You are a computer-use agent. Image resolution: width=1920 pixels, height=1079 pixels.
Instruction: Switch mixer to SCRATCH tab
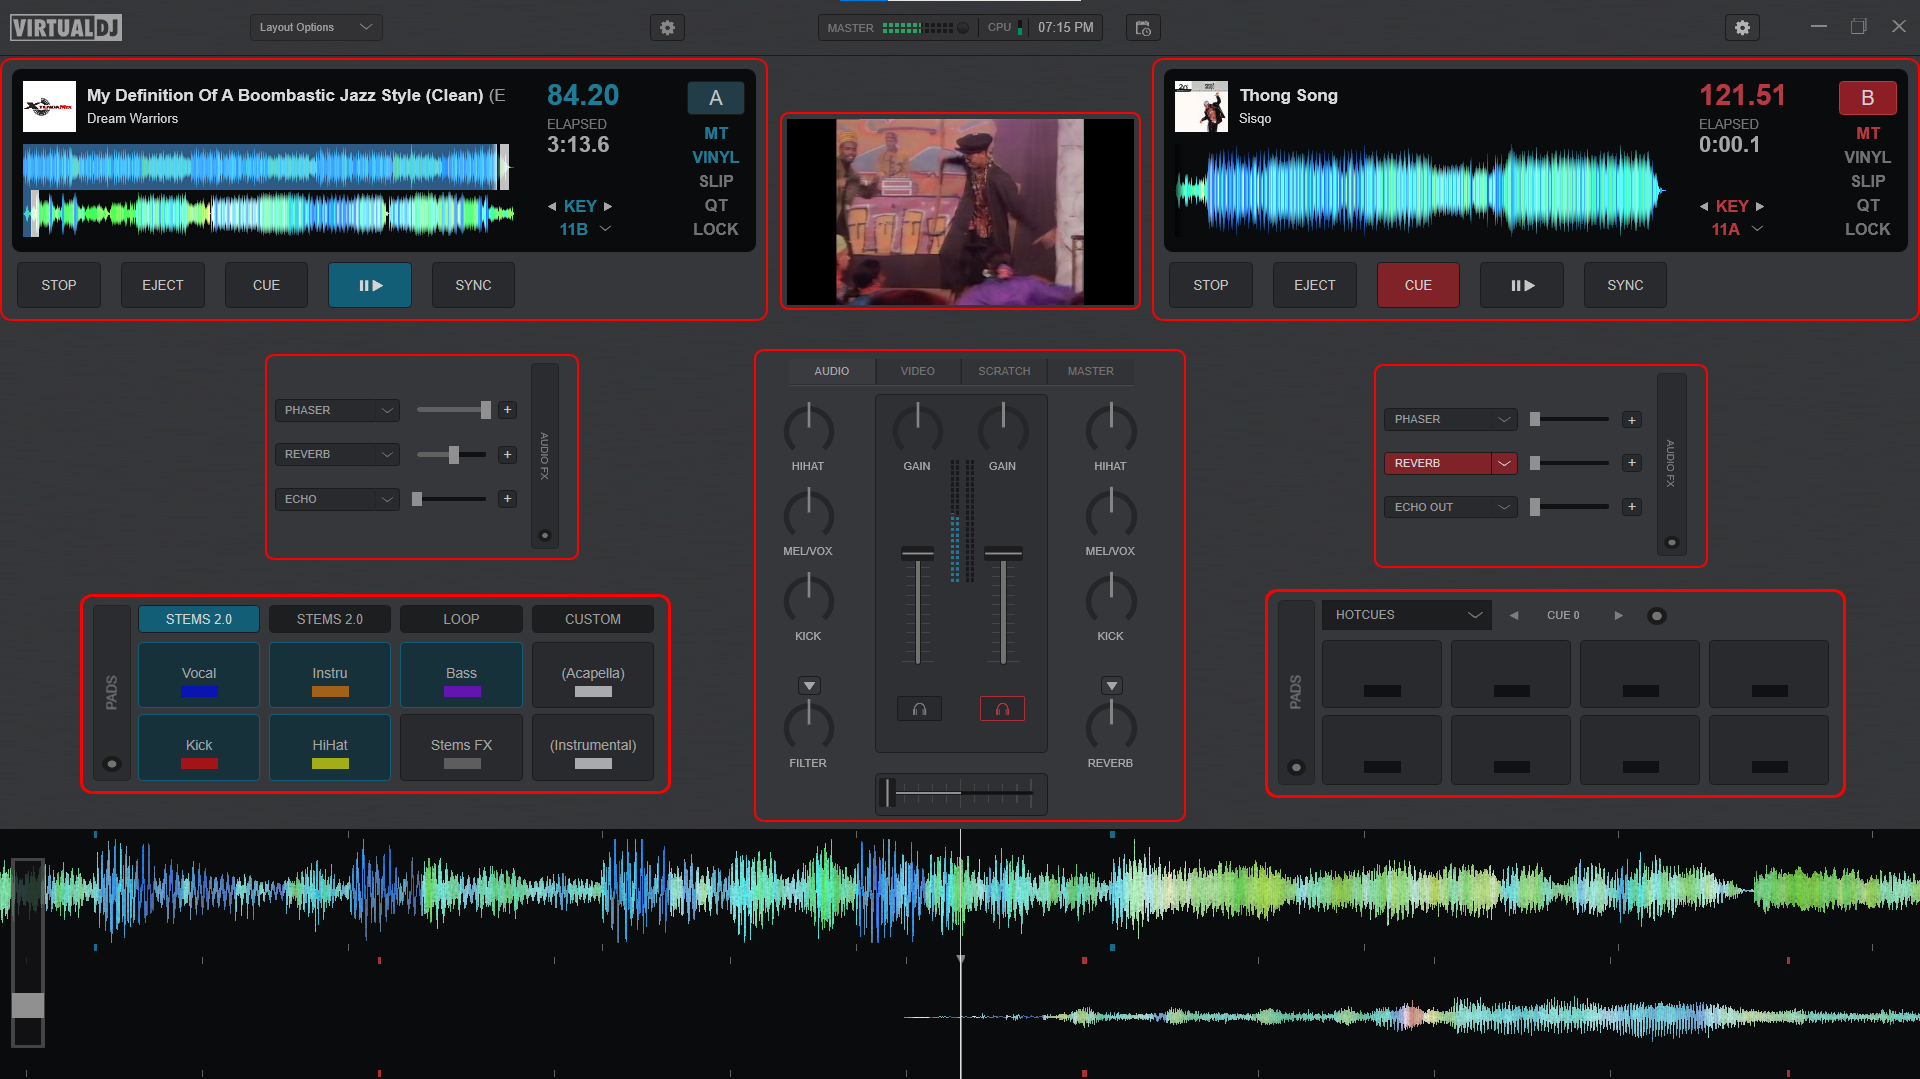pos(1004,371)
